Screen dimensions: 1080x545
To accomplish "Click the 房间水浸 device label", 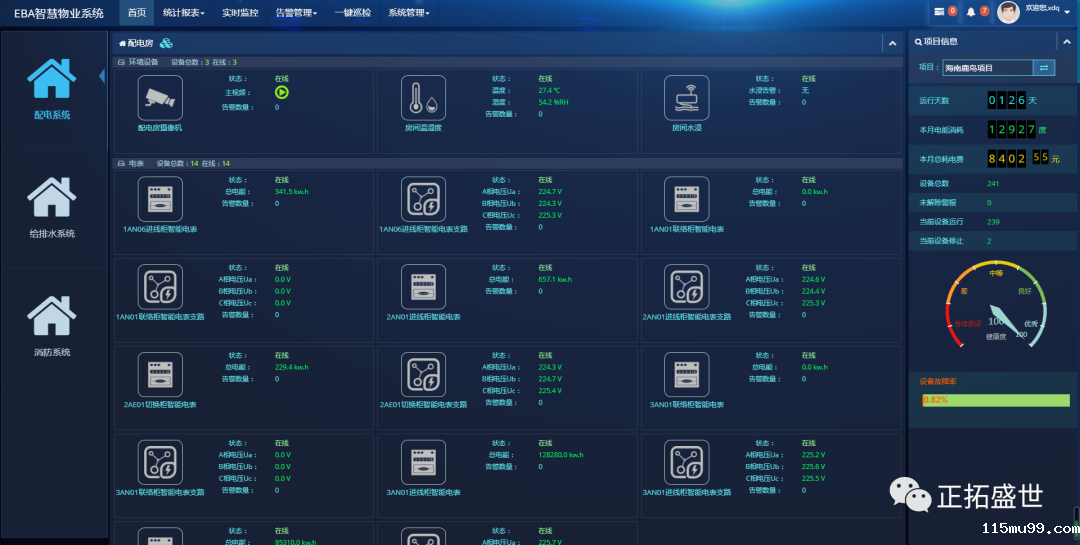I will 687,127.
